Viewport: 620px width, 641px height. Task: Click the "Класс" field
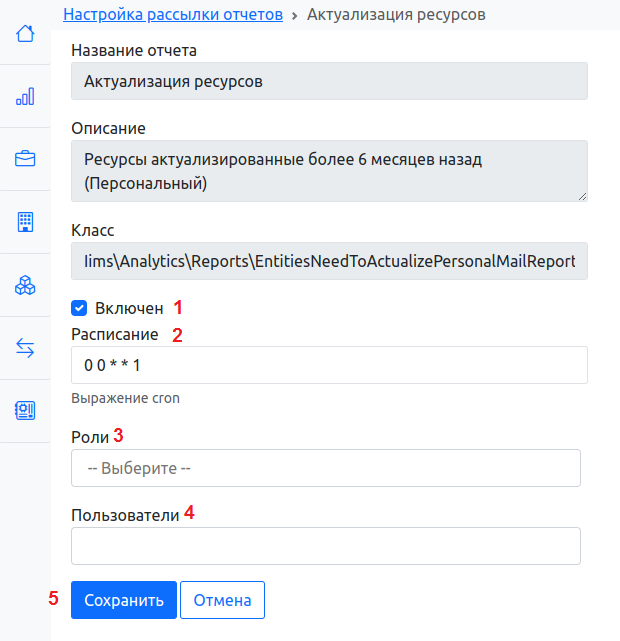click(329, 261)
